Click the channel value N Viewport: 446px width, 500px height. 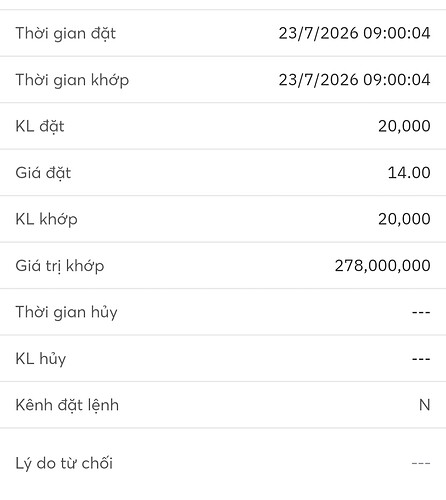point(424,405)
